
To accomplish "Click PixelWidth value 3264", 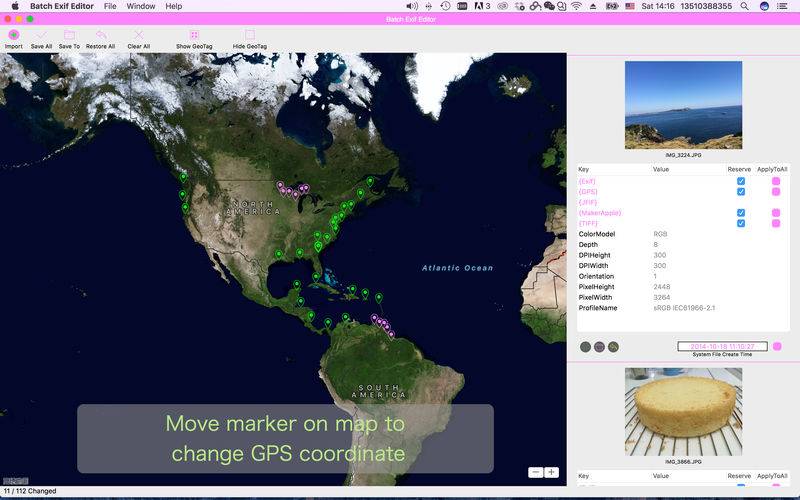I will tap(662, 297).
